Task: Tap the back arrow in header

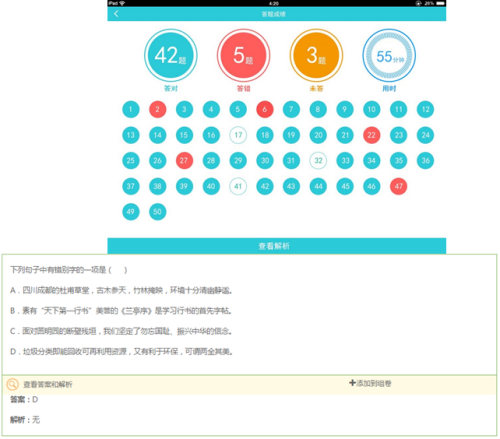Action: pos(116,14)
